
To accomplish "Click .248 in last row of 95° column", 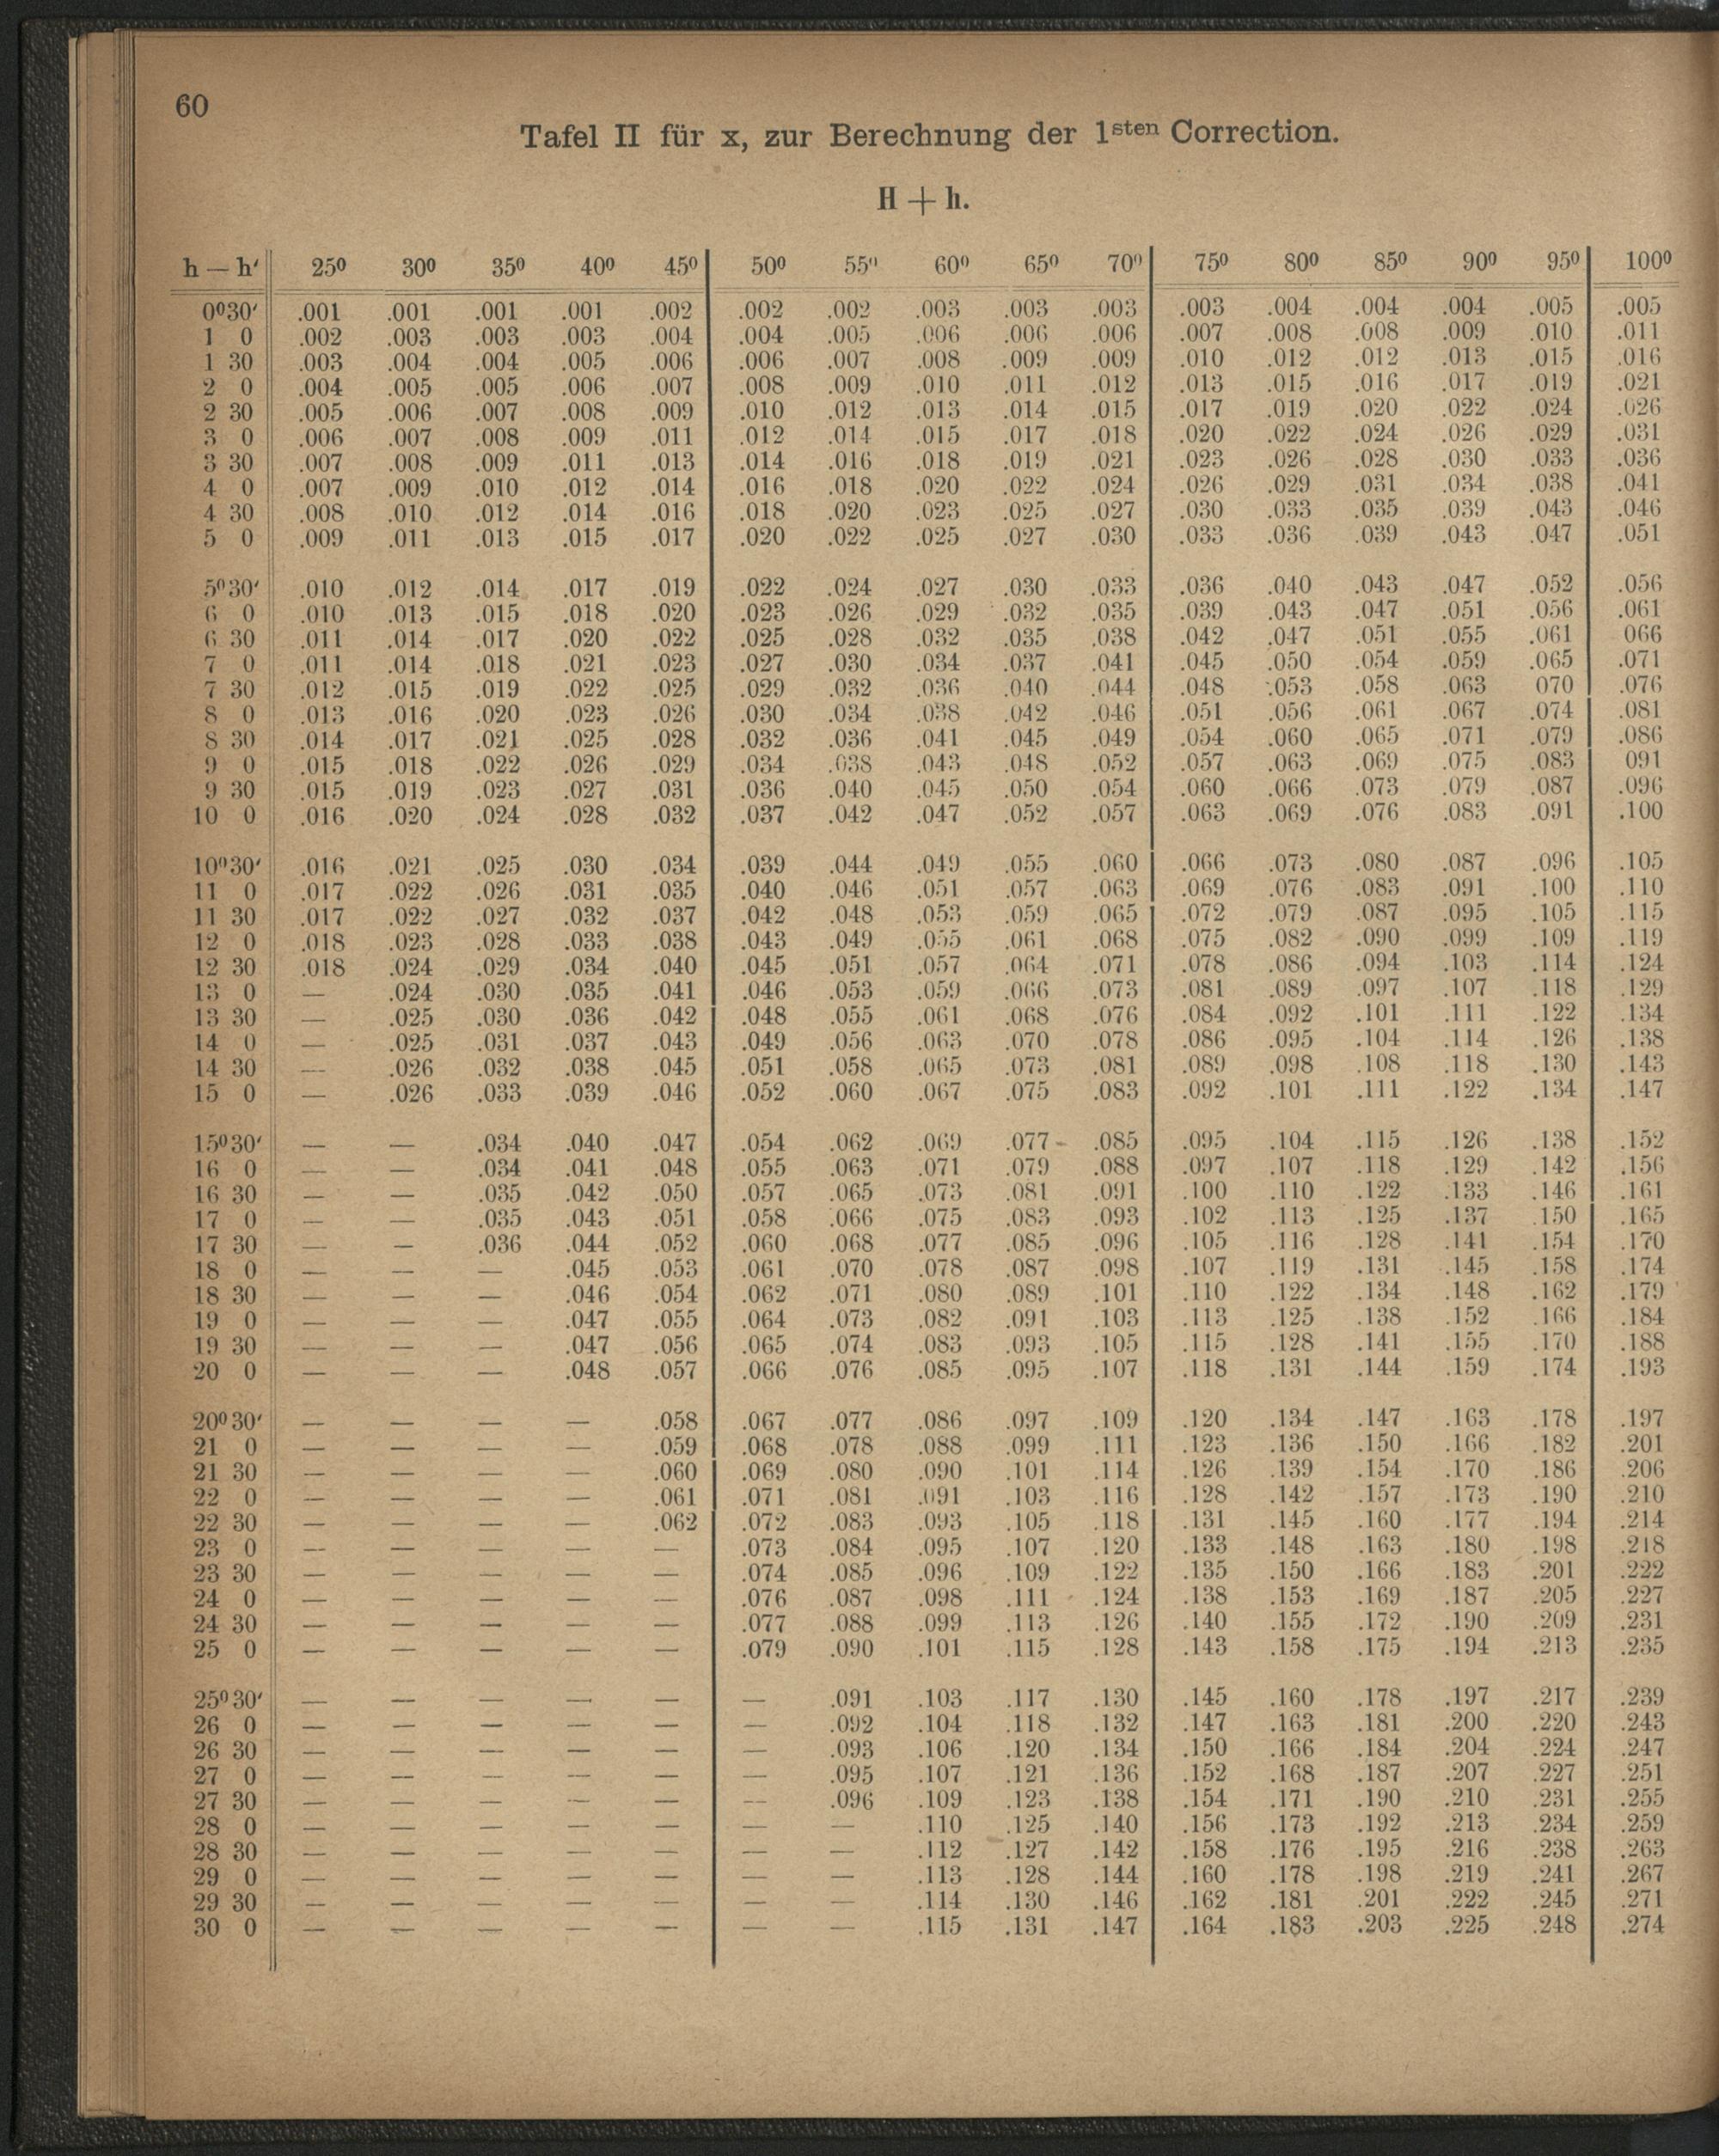I will click(1553, 1923).
